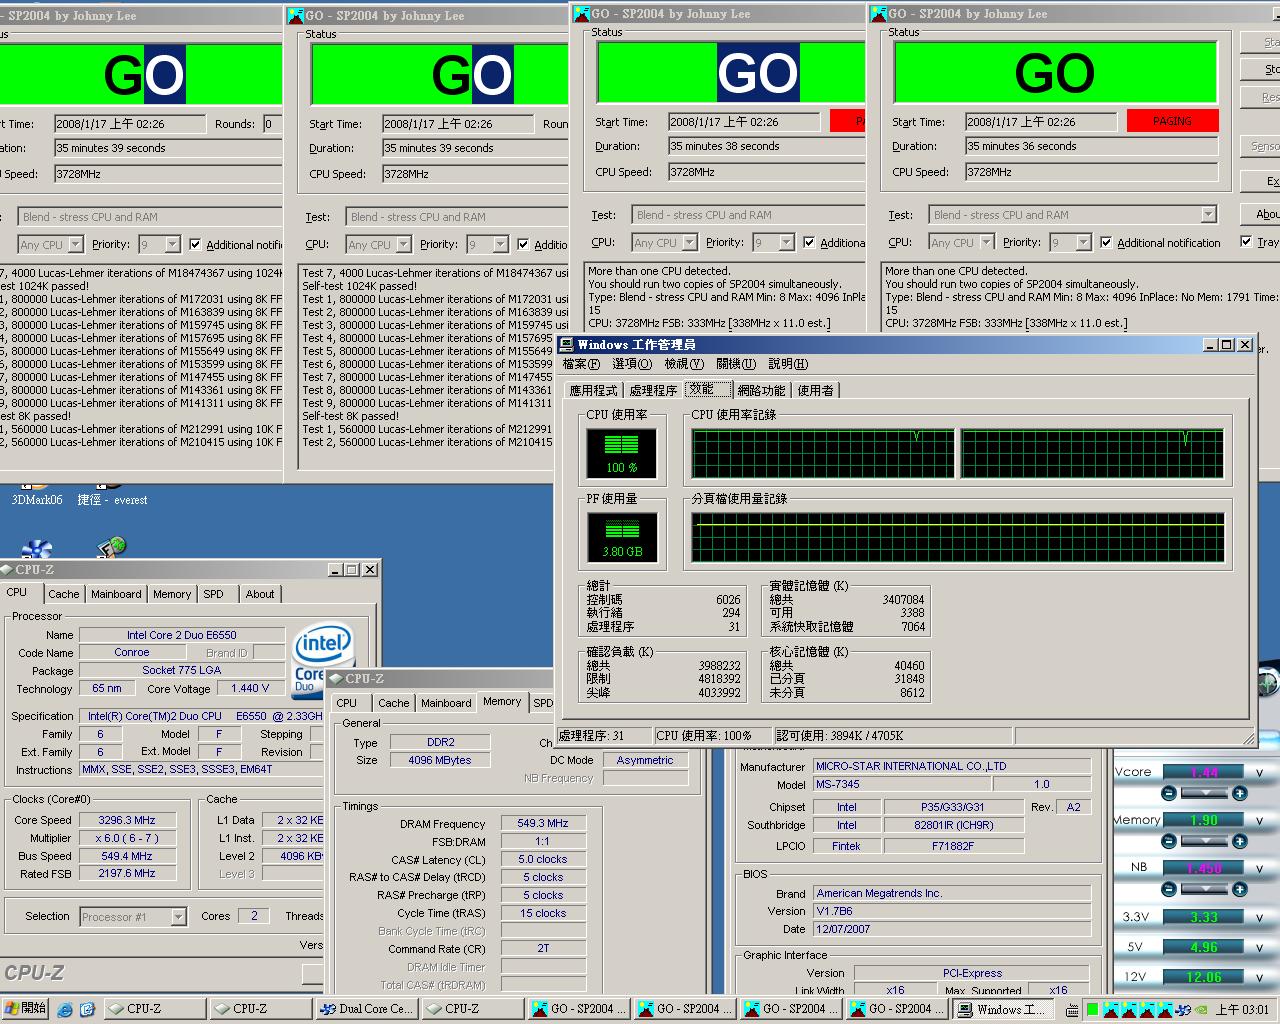
Task: Switch to Dual Core Ce... taskbar button
Action: (365, 1009)
